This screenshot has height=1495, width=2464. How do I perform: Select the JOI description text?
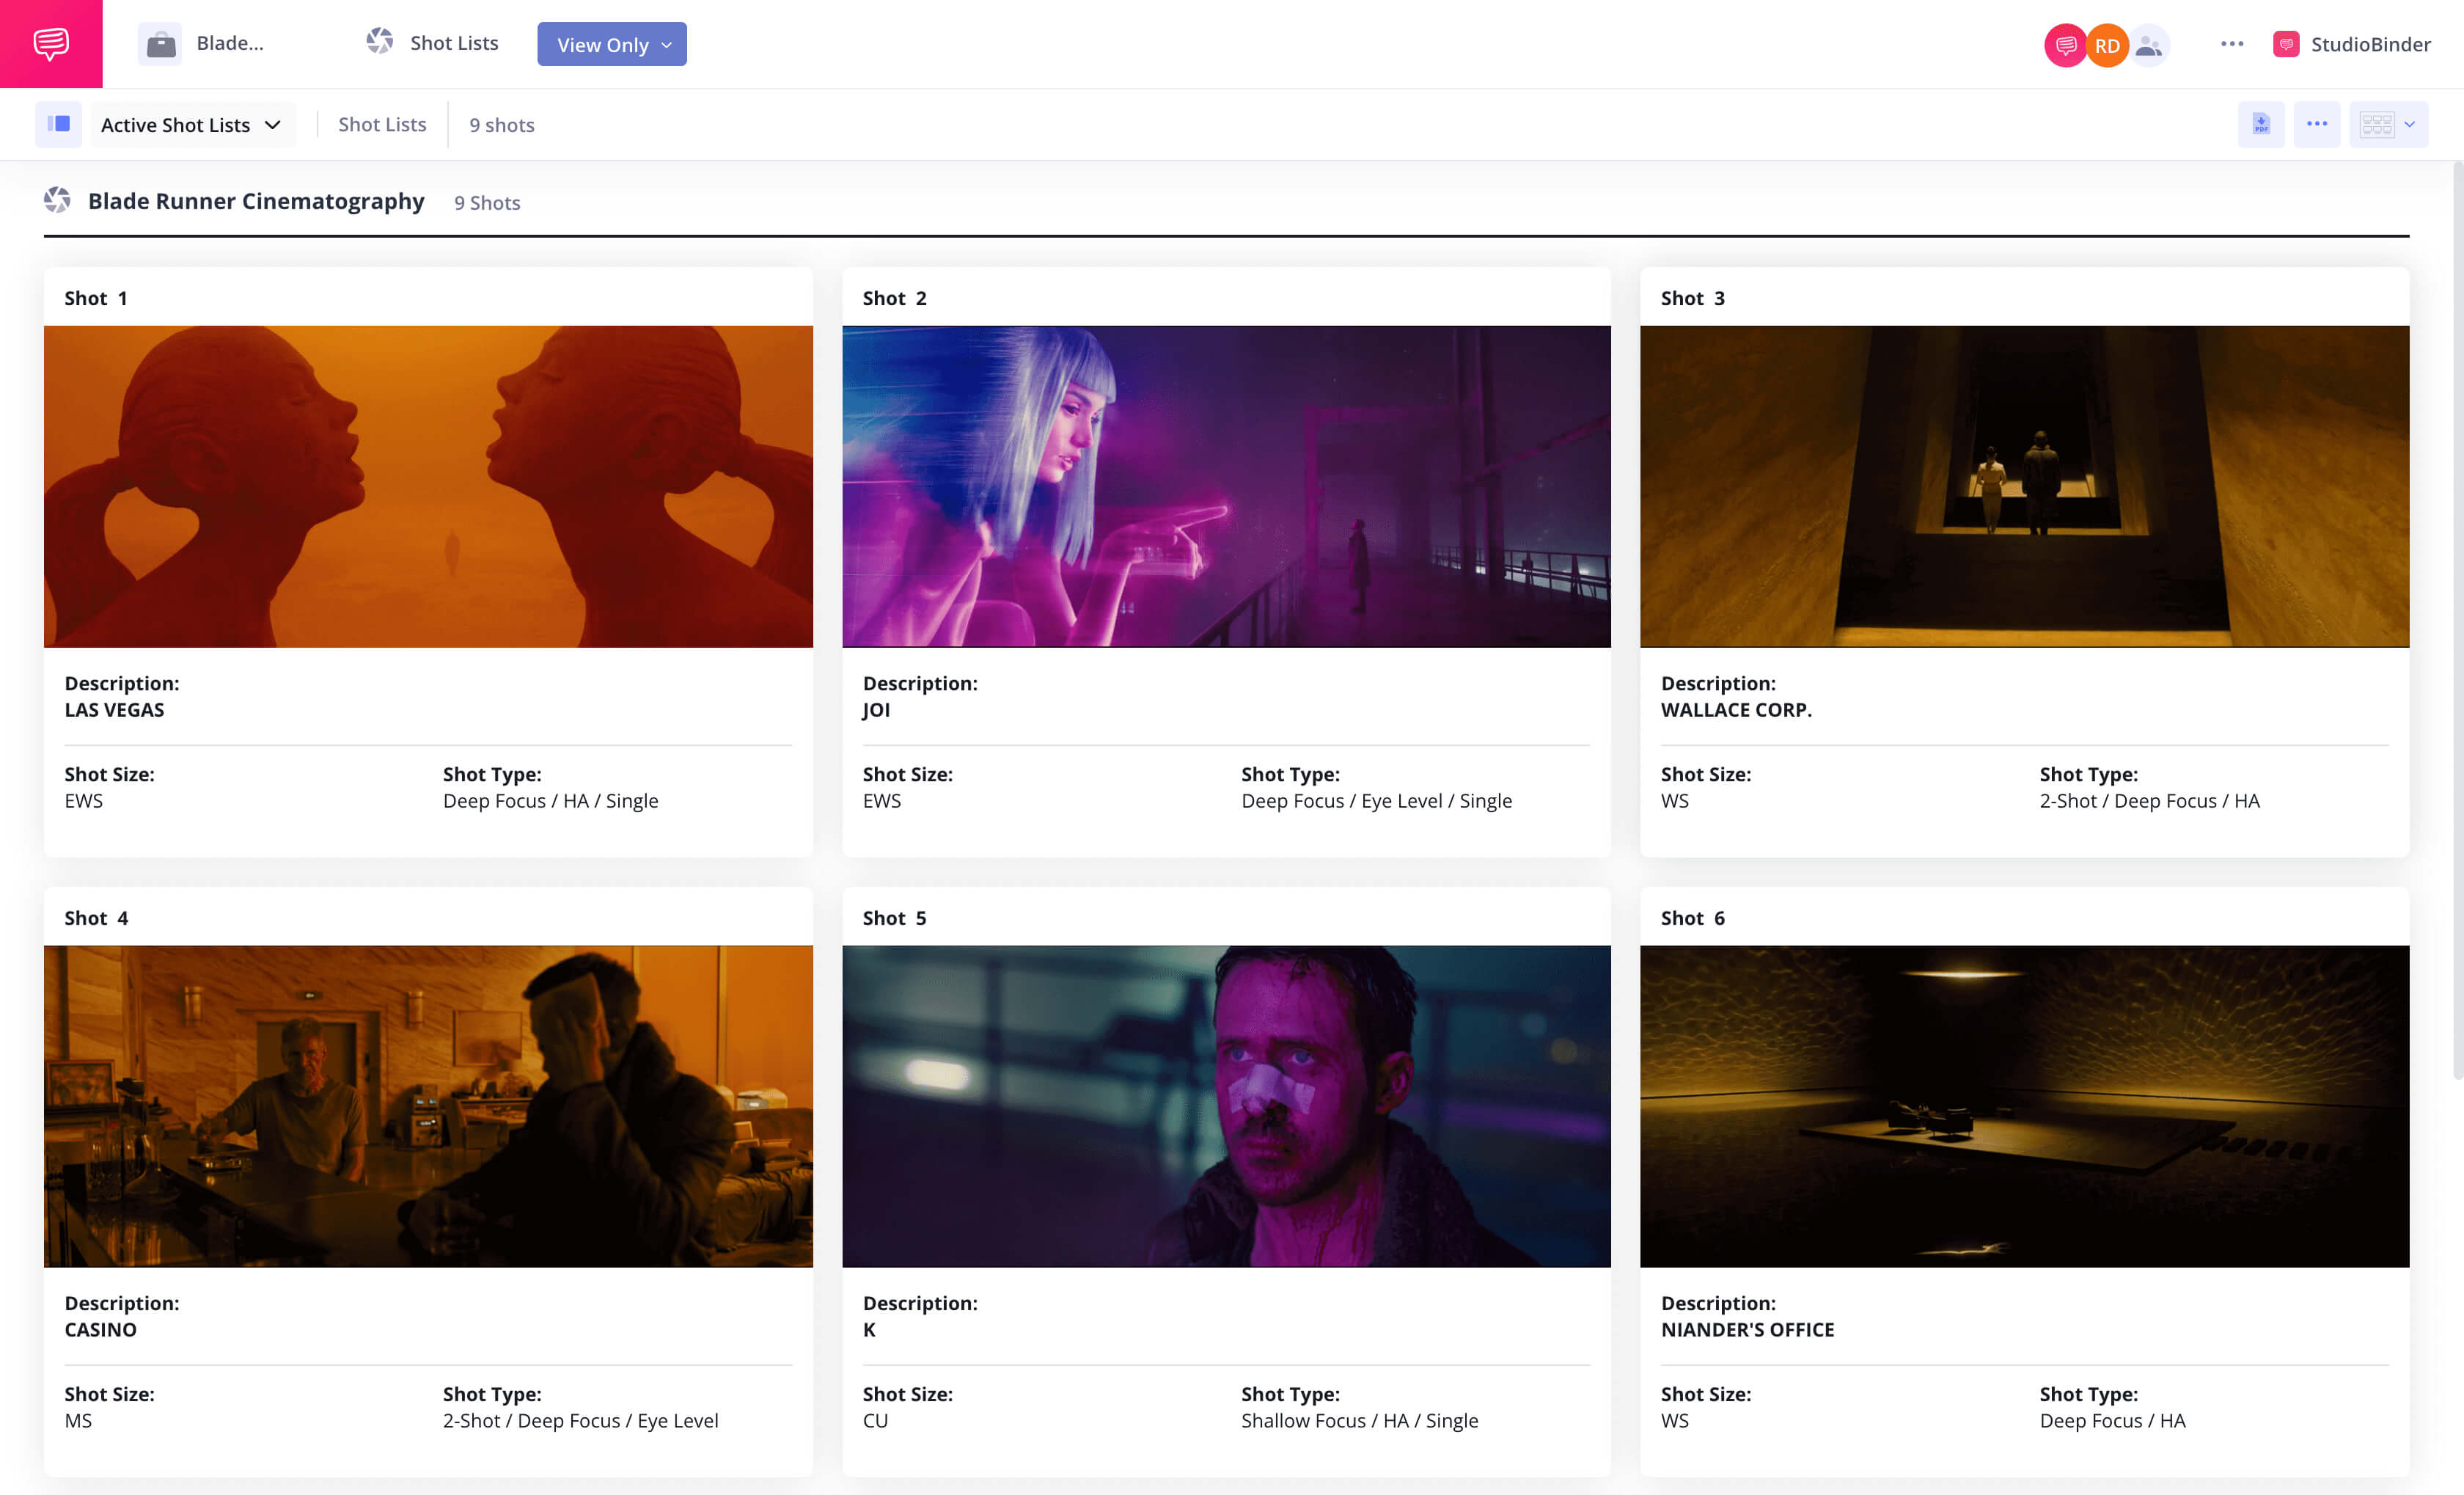876,710
